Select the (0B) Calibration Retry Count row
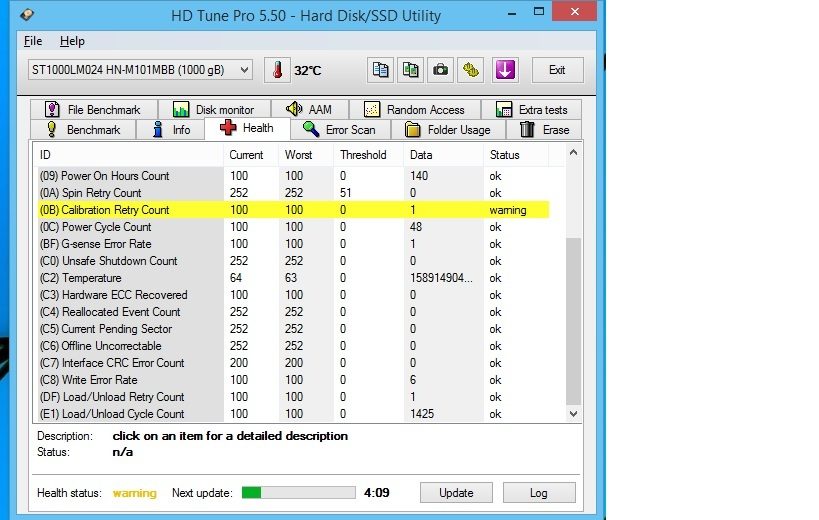Viewport: 819px width, 520px height. pos(293,210)
